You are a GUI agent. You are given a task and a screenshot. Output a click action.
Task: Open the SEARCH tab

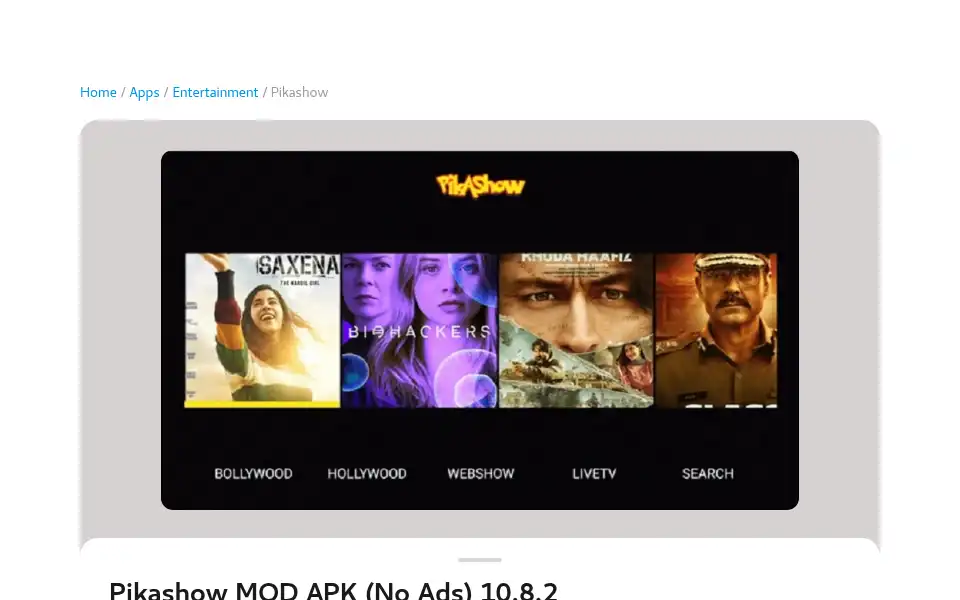coord(708,474)
